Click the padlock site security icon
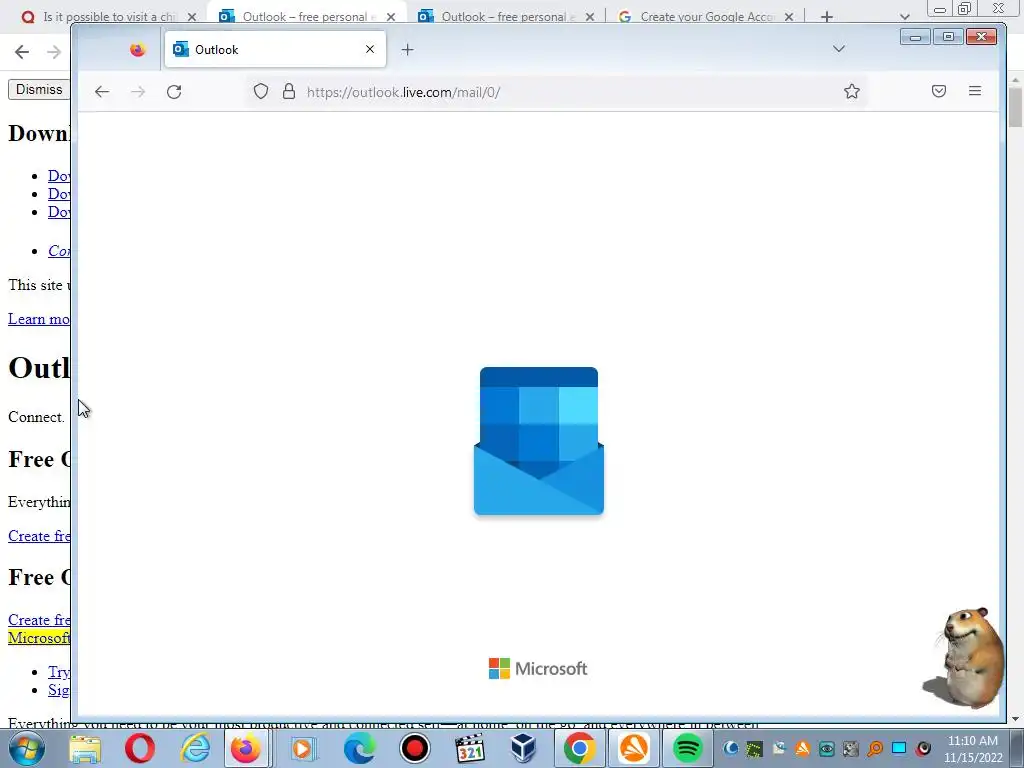The height and width of the screenshot is (768, 1024). pyautogui.click(x=289, y=91)
